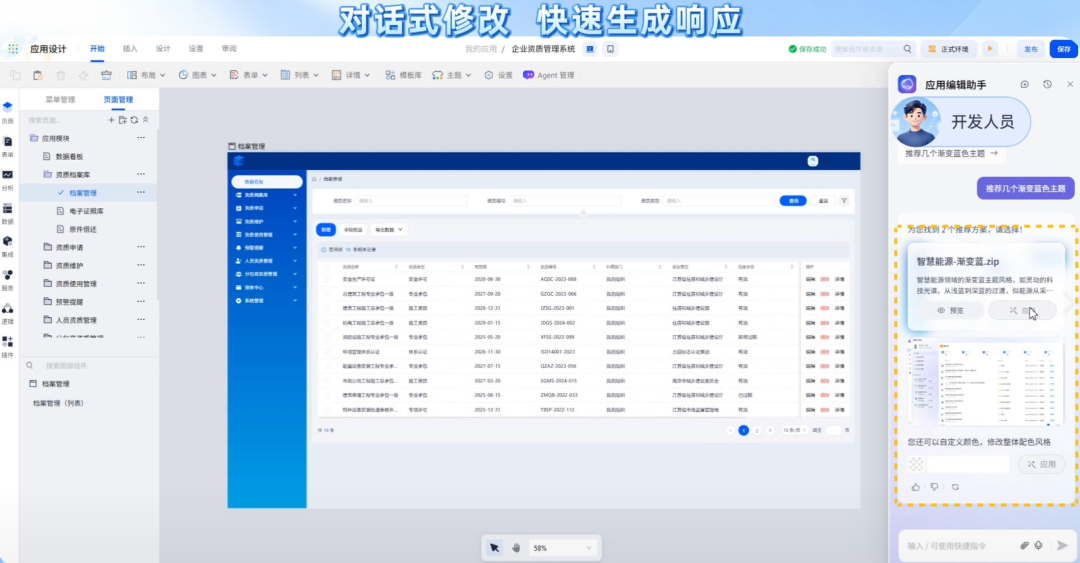Select the 页面 sidebar icon
The height and width of the screenshot is (563, 1080).
8,112
